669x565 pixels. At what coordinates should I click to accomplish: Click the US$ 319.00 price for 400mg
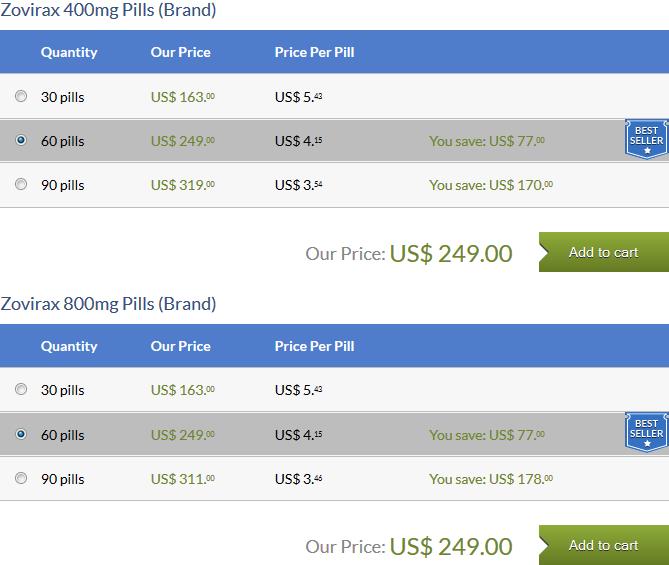coord(183,185)
